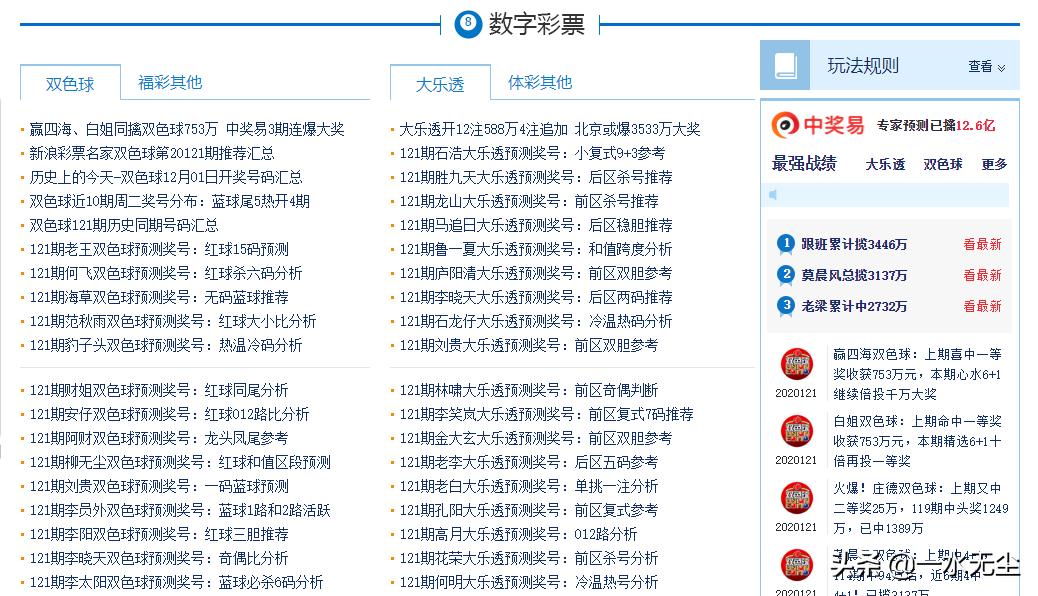
Task: Click 看最新 for 跟班累计揽3446万
Action: pyautogui.click(x=982, y=244)
